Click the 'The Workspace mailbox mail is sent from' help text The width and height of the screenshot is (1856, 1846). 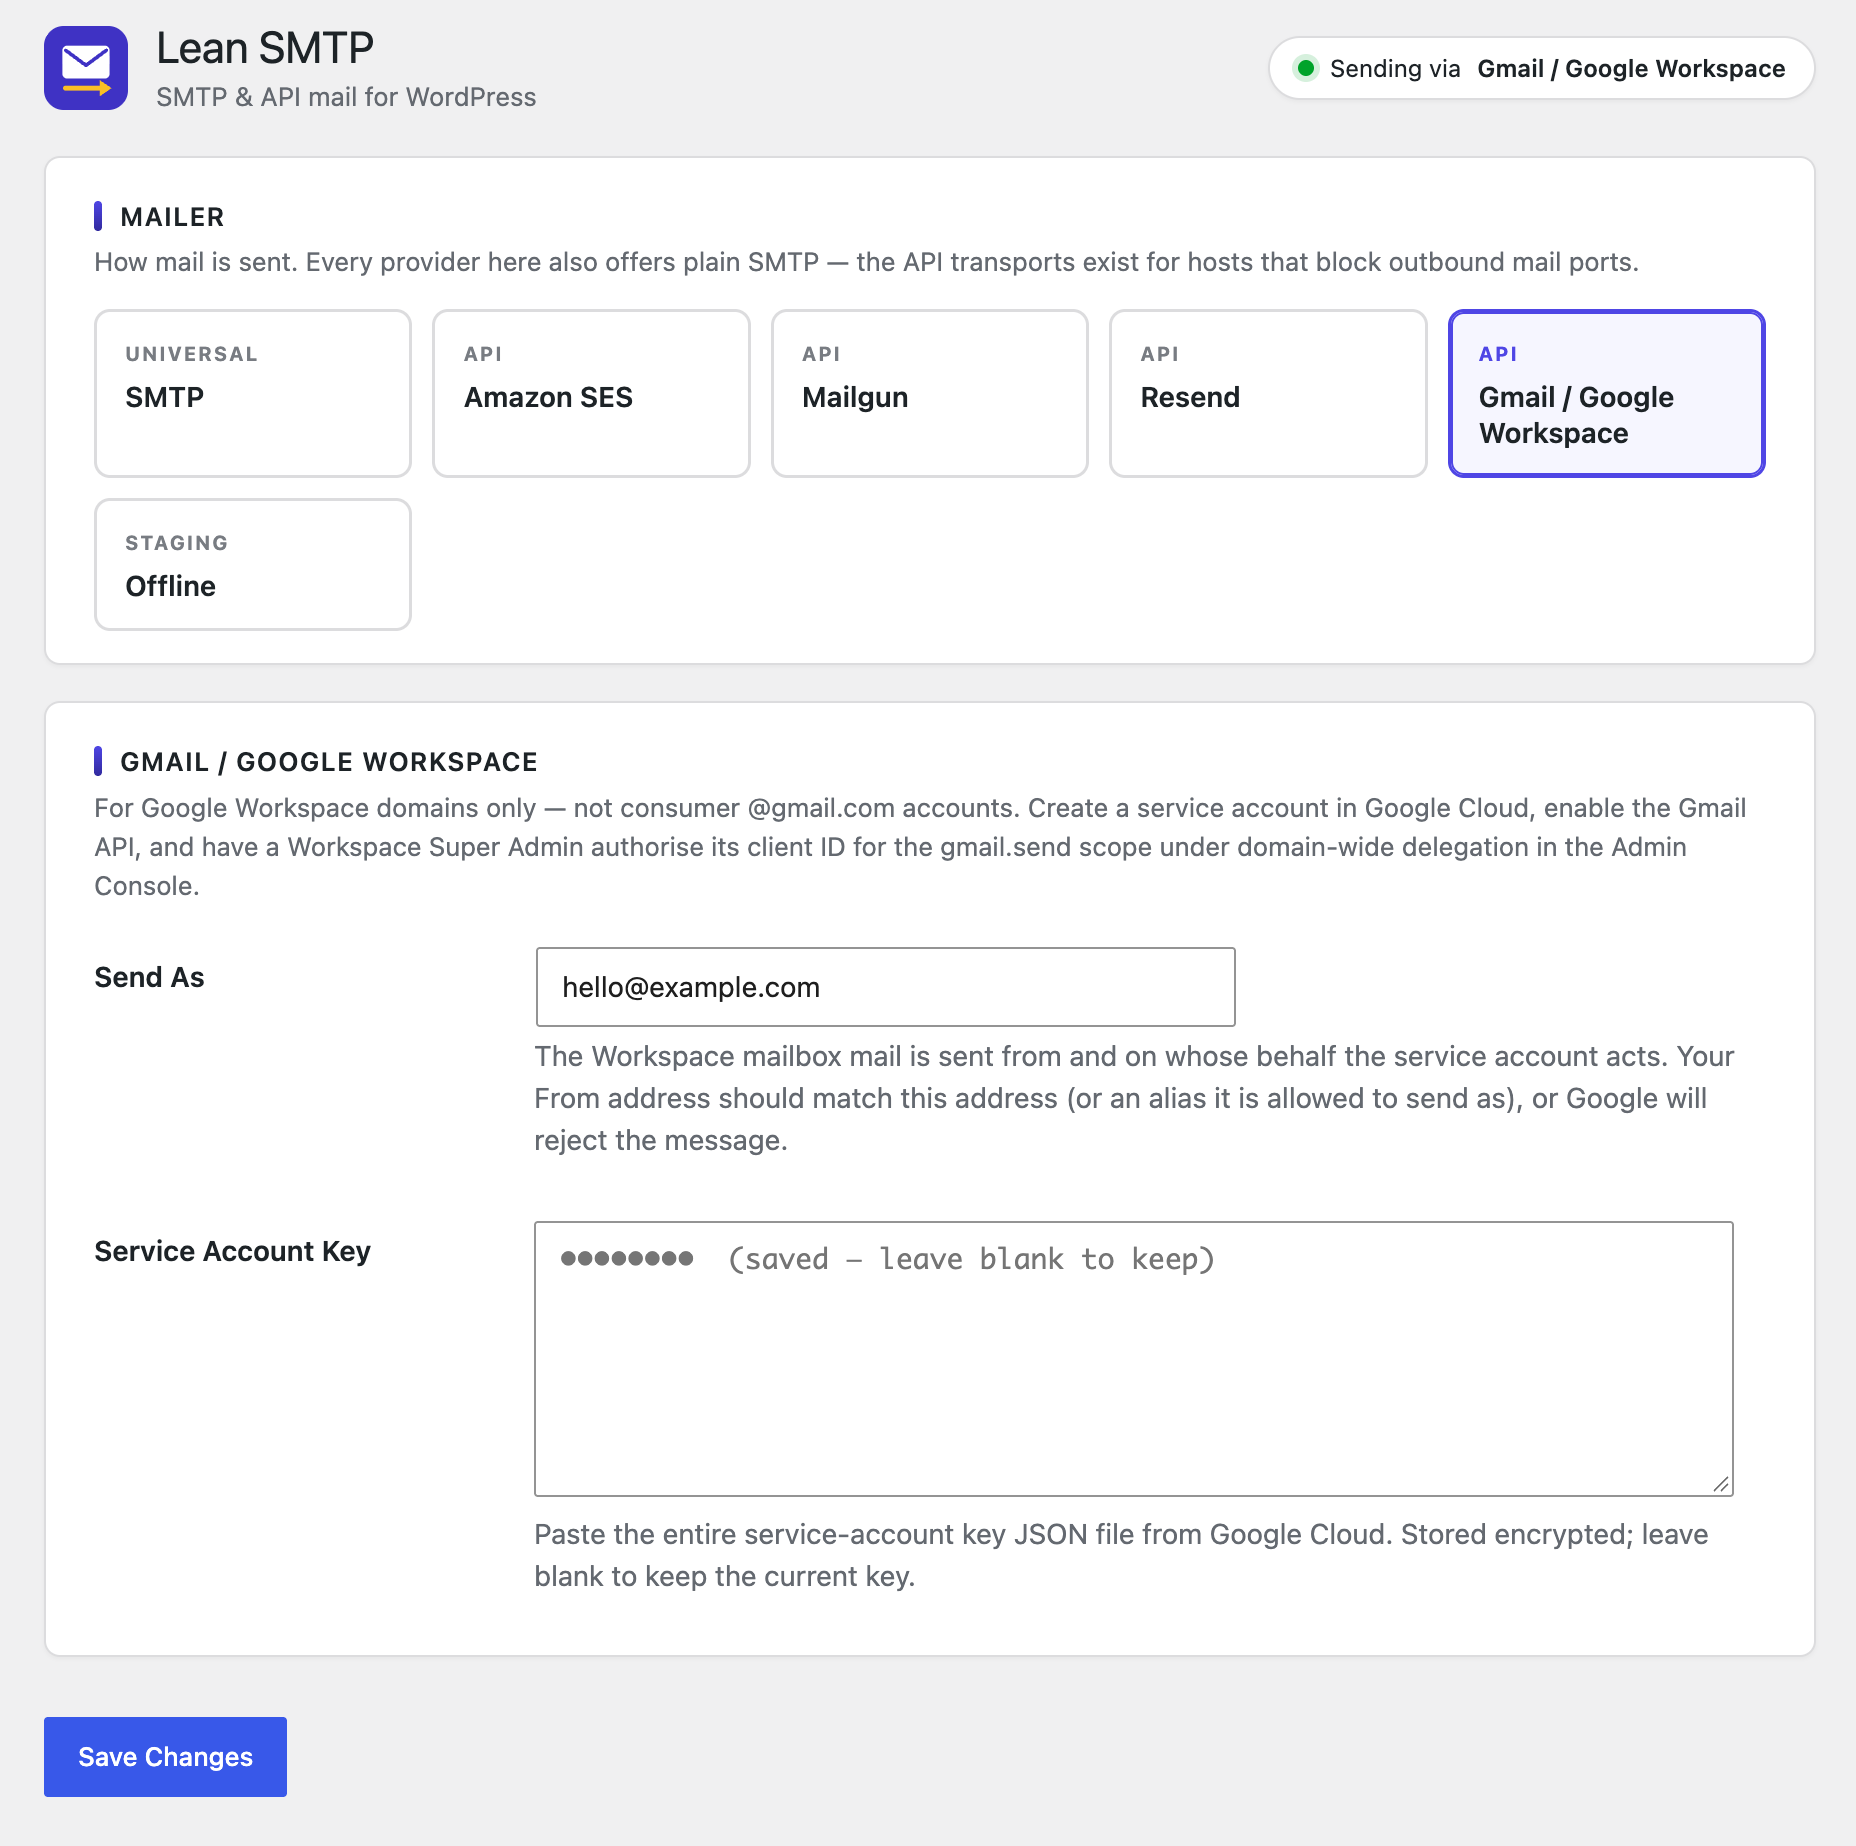(x=1134, y=1098)
